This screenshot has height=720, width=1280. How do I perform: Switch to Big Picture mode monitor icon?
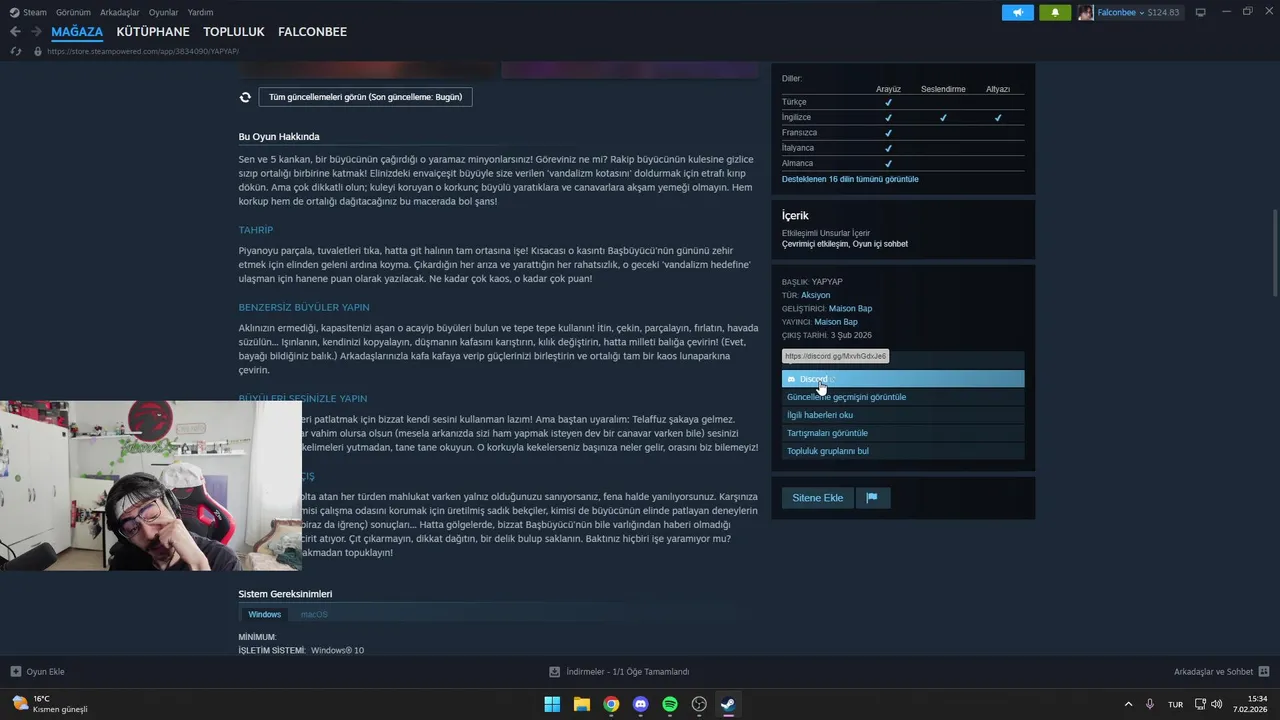[1201, 12]
